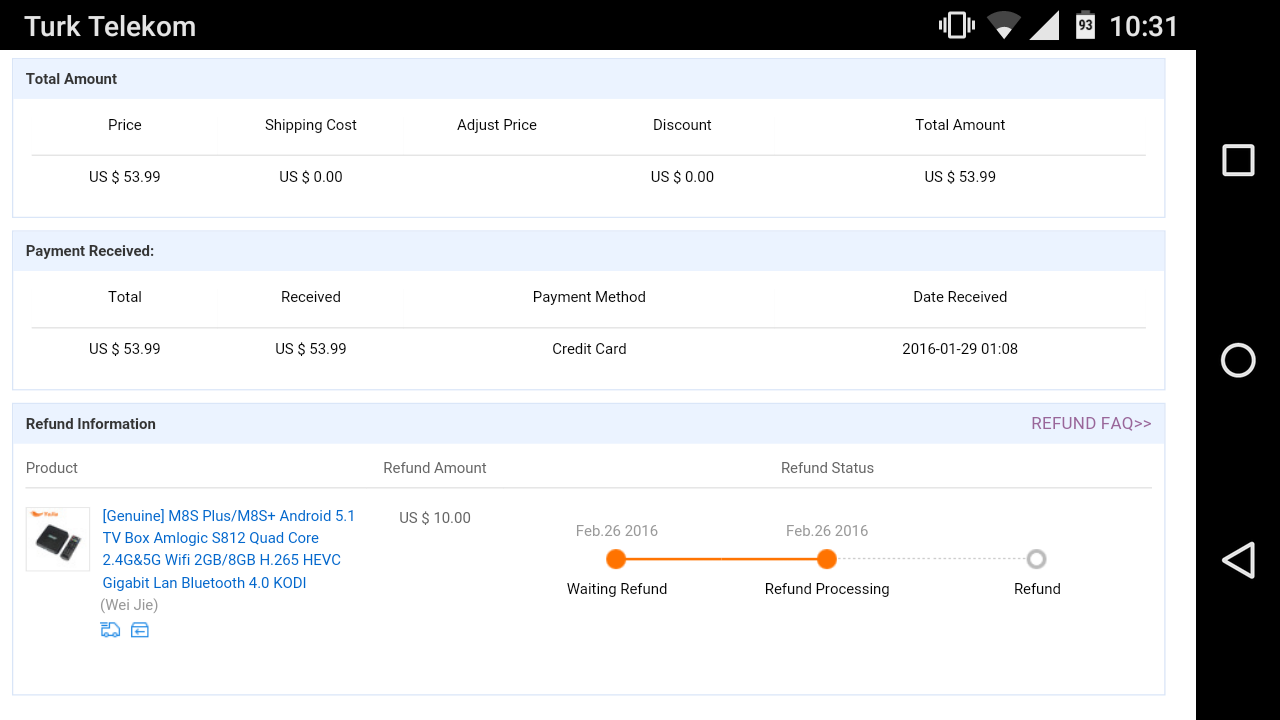The width and height of the screenshot is (1280, 720).
Task: Tap the cellular signal status icon
Action: (1044, 25)
